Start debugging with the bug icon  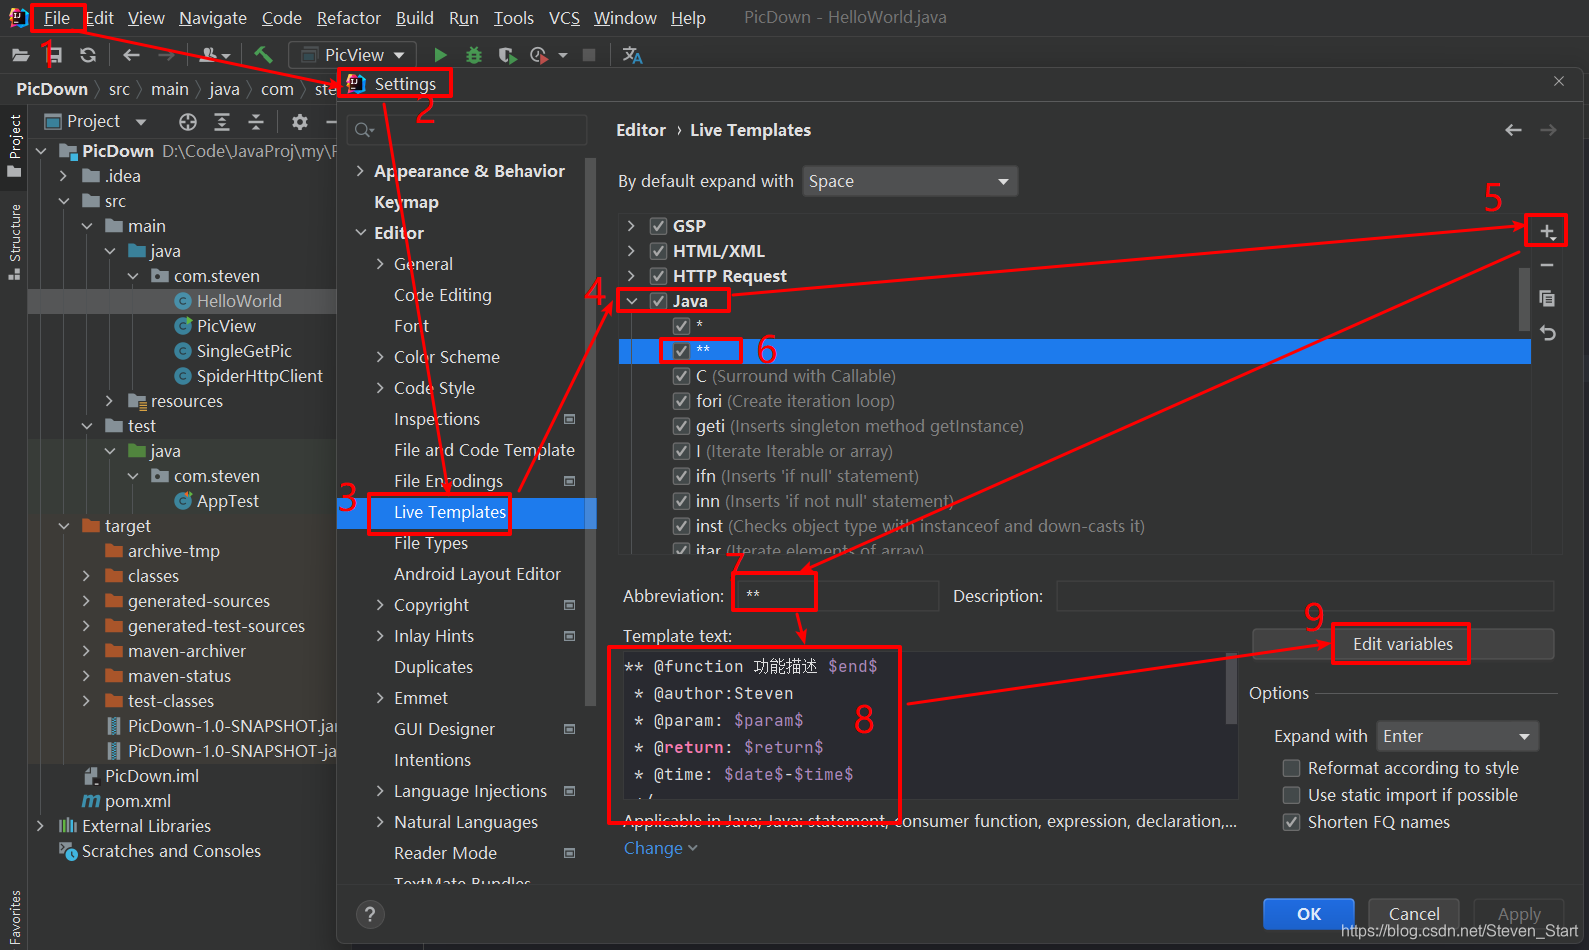[x=474, y=55]
